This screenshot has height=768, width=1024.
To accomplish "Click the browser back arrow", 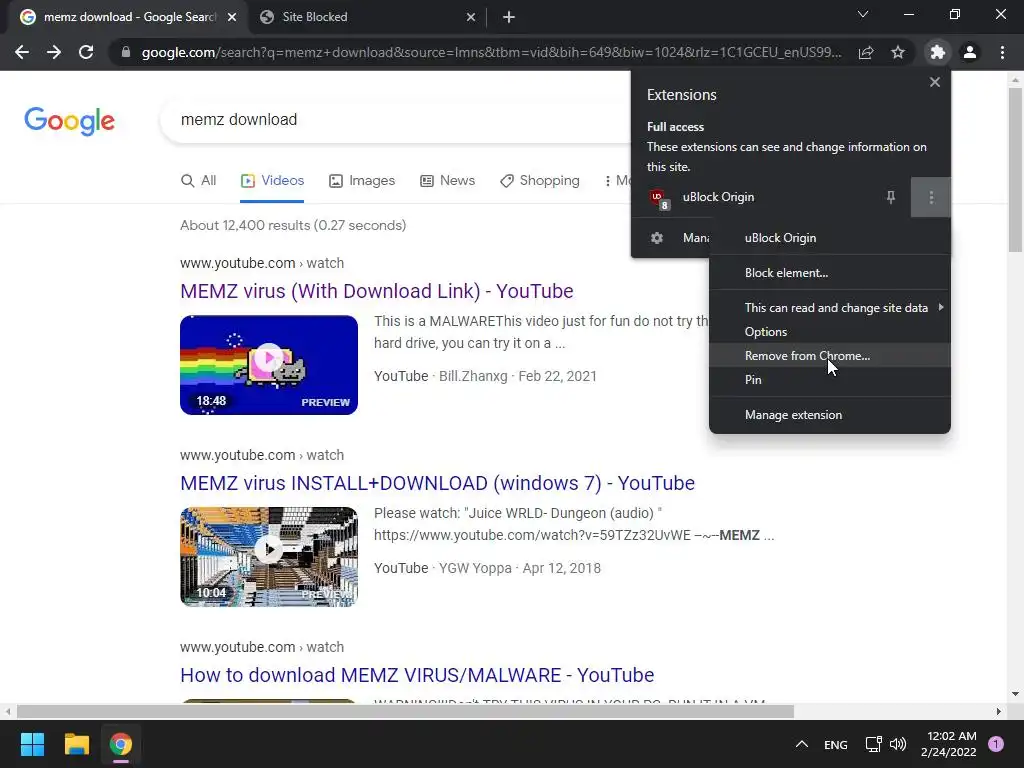I will click(22, 52).
